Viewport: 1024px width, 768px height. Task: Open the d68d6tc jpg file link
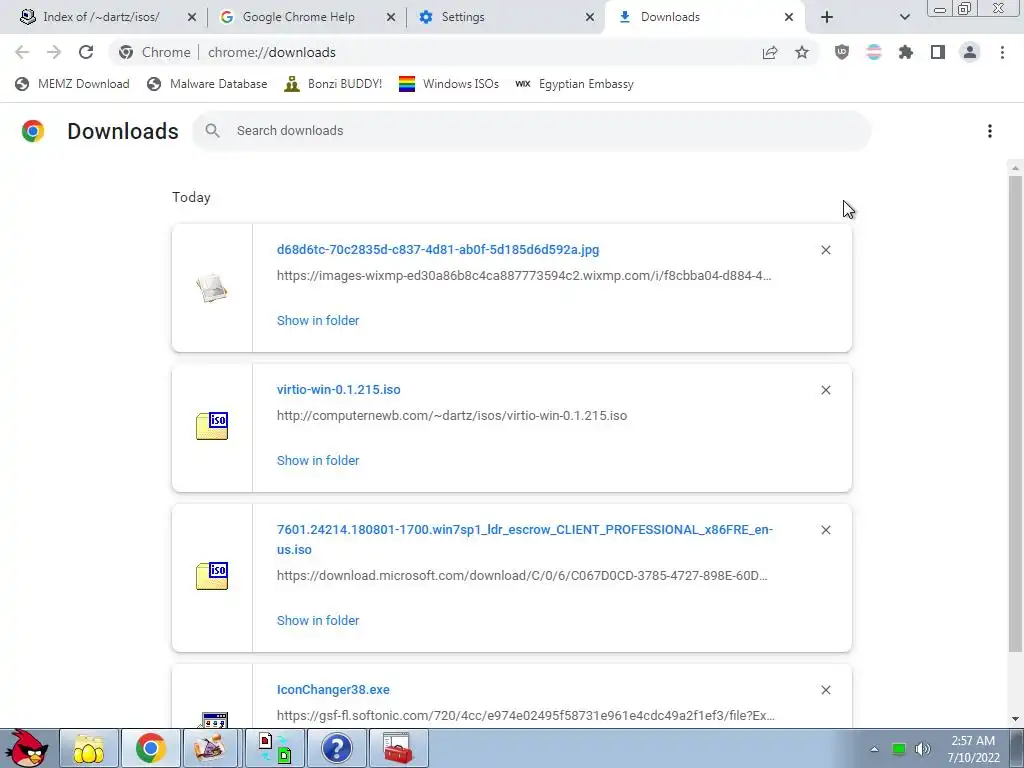pos(438,249)
